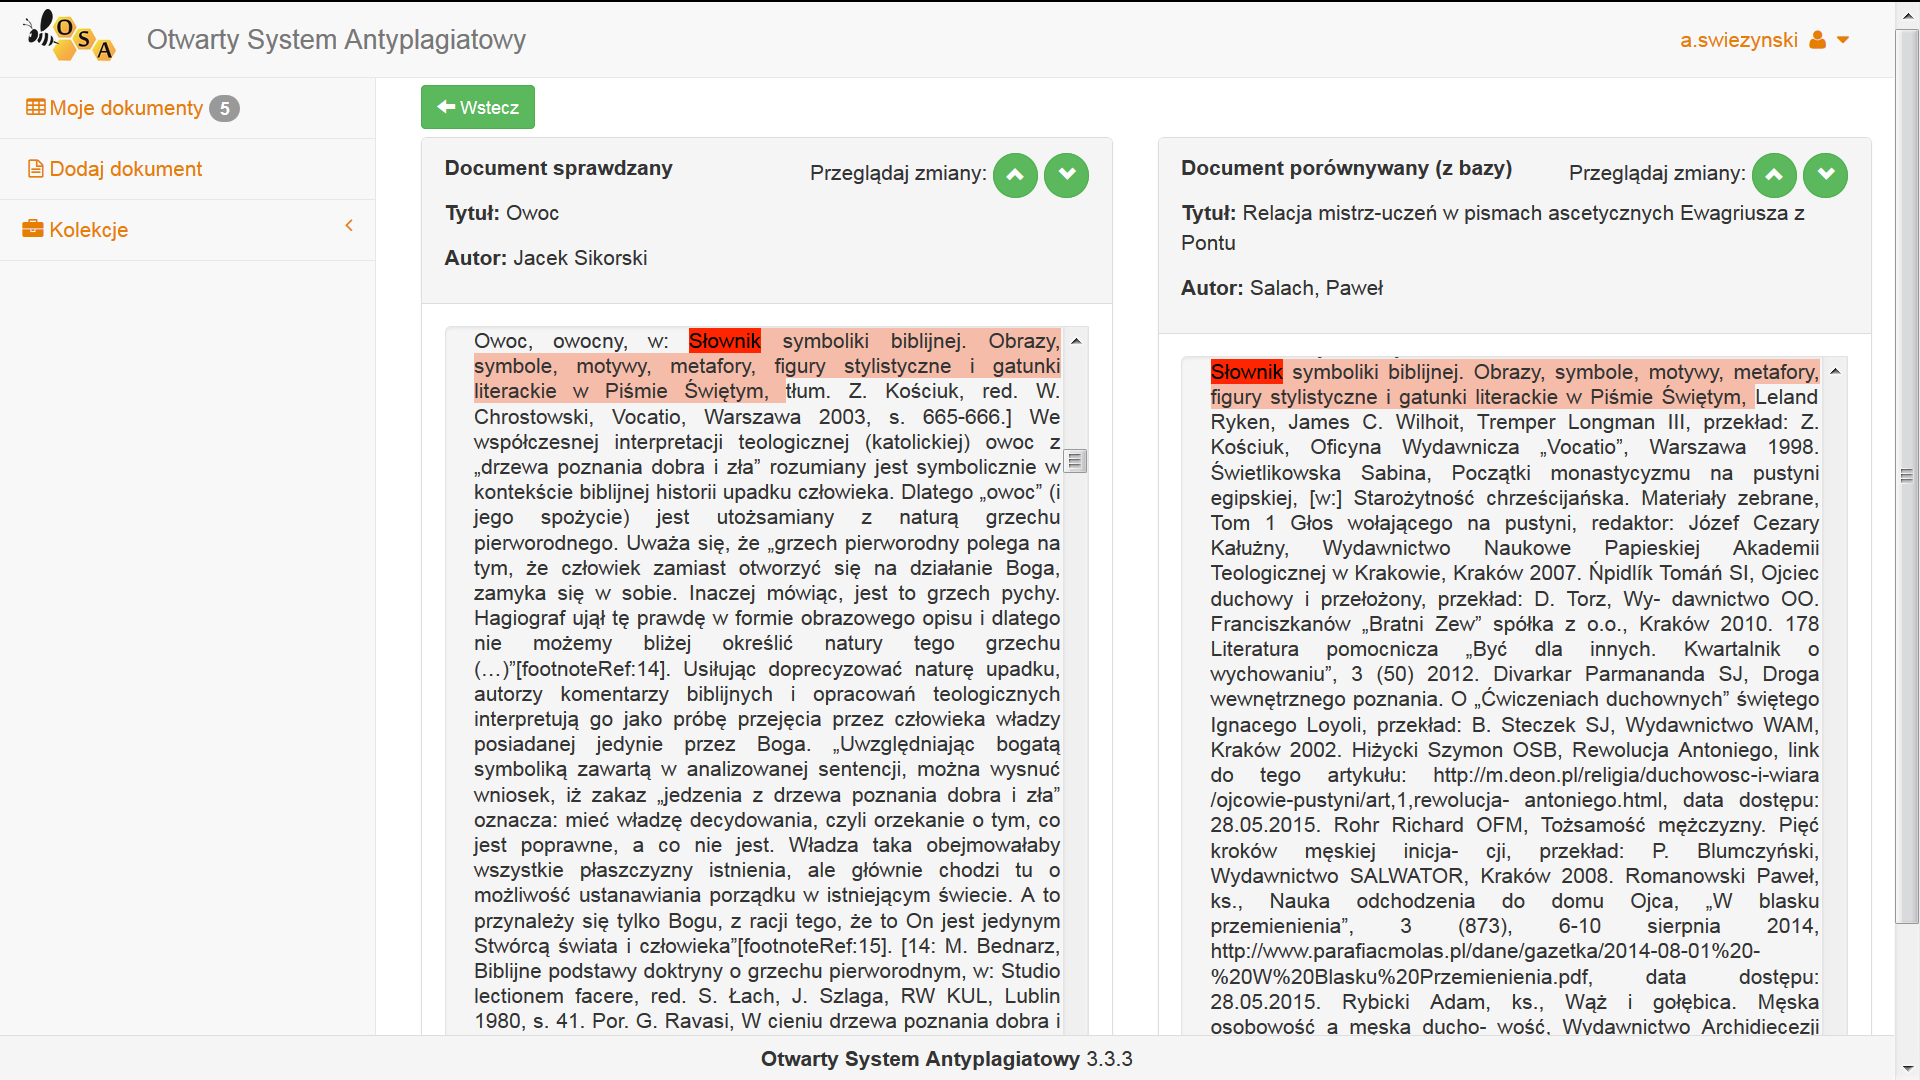Image resolution: width=1920 pixels, height=1080 pixels.
Task: Expand the Kolekcje chevron
Action: (x=349, y=226)
